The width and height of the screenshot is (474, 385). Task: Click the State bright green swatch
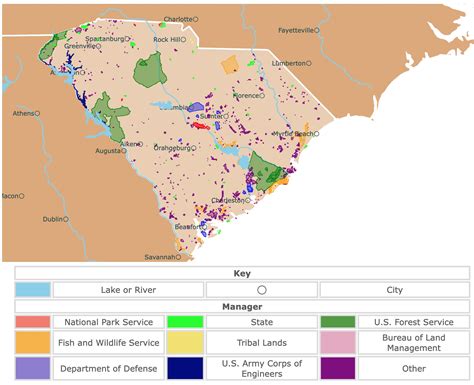click(185, 322)
